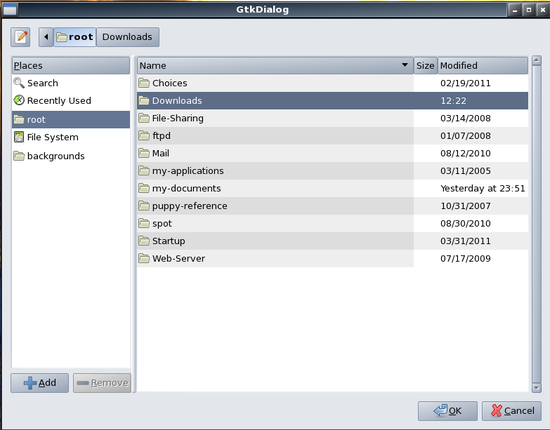Image resolution: width=550 pixels, height=430 pixels.
Task: Click the Downloads folder icon in list
Action: click(144, 101)
